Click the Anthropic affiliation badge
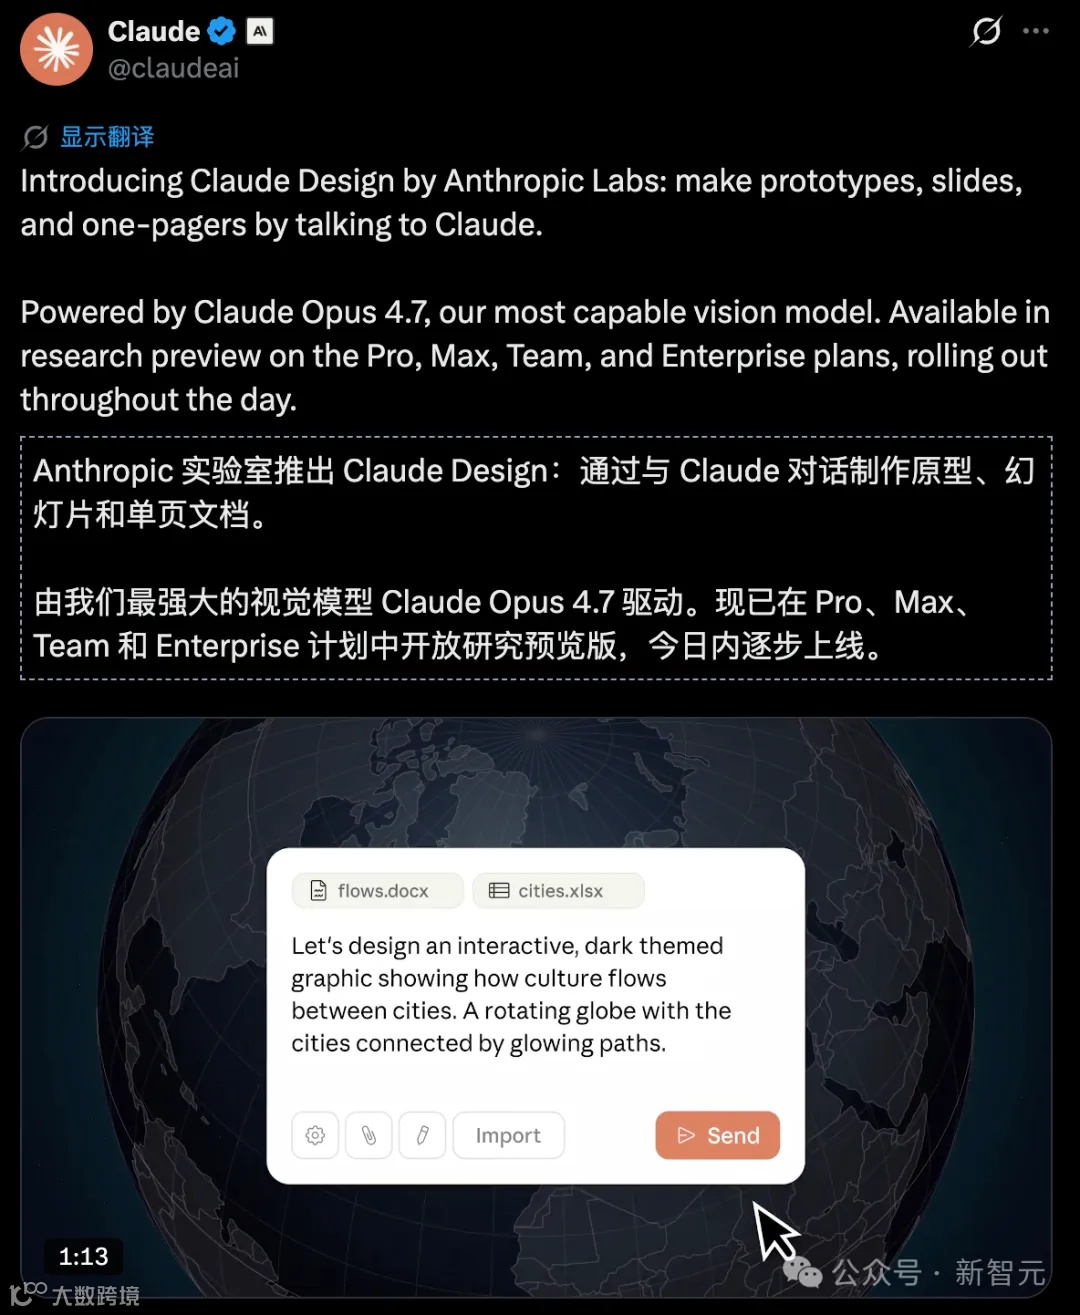The width and height of the screenshot is (1080, 1315). tap(260, 32)
